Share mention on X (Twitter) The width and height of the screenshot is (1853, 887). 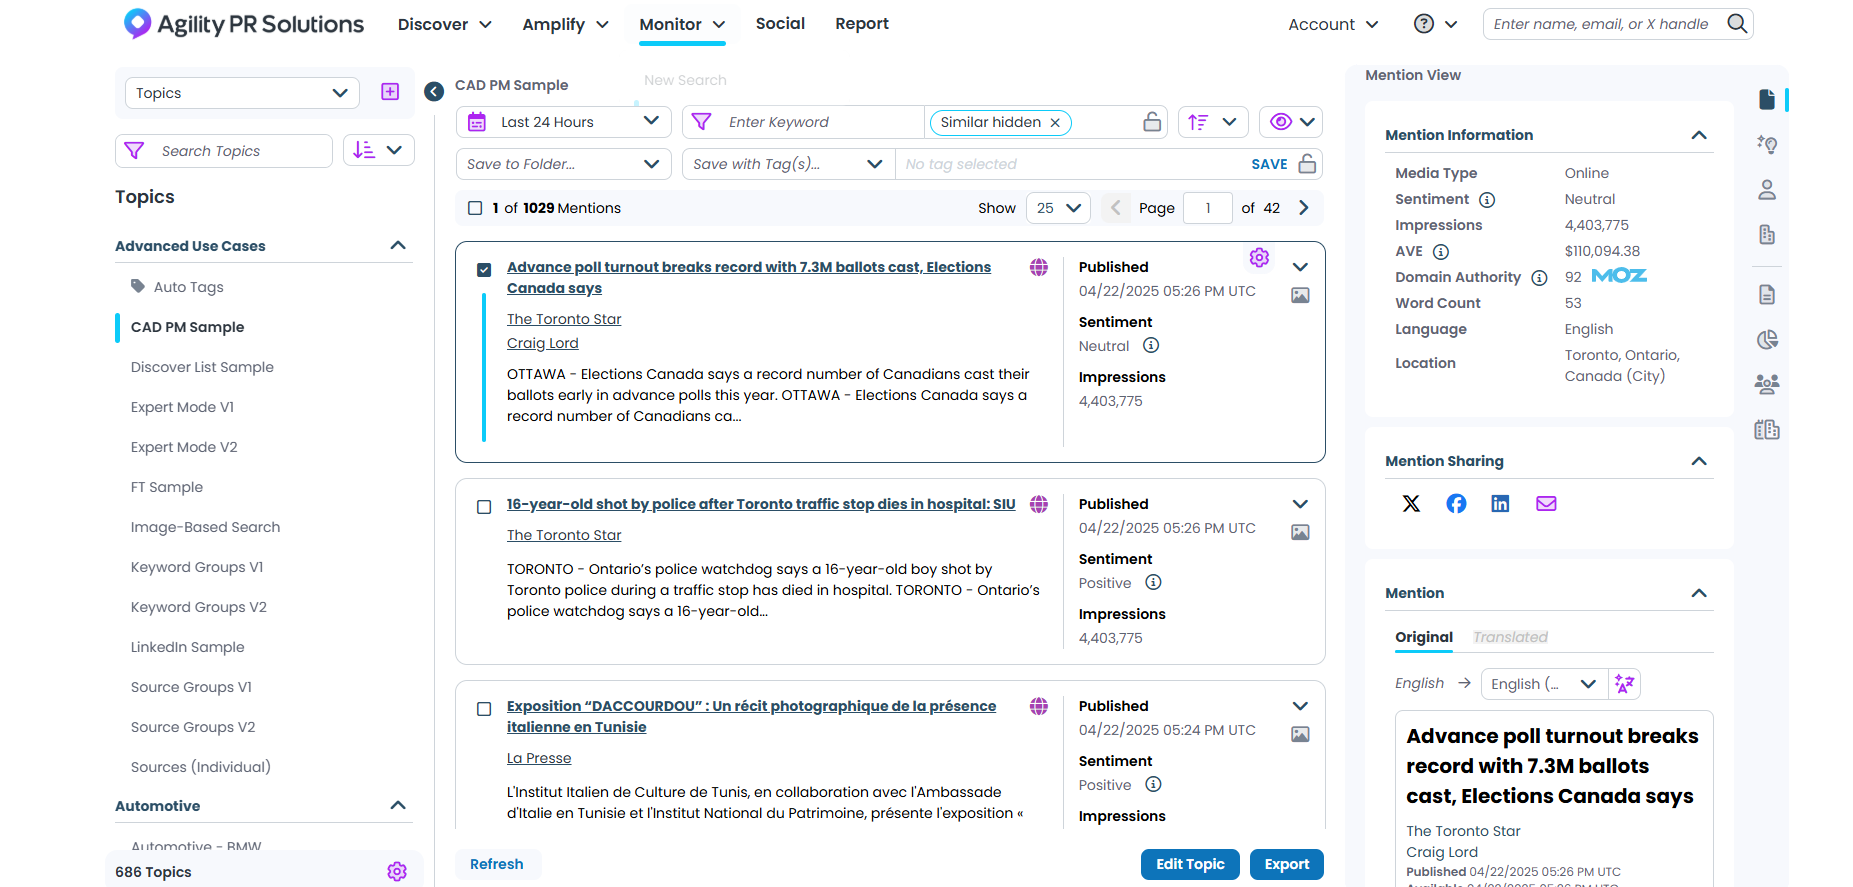pyautogui.click(x=1411, y=504)
